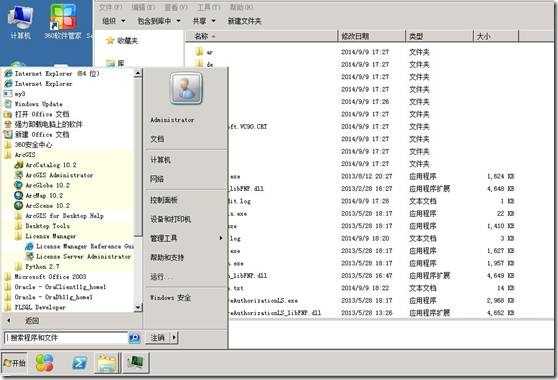Expand the 管理工具 submenu
The width and height of the screenshot is (558, 380).
click(x=186, y=238)
